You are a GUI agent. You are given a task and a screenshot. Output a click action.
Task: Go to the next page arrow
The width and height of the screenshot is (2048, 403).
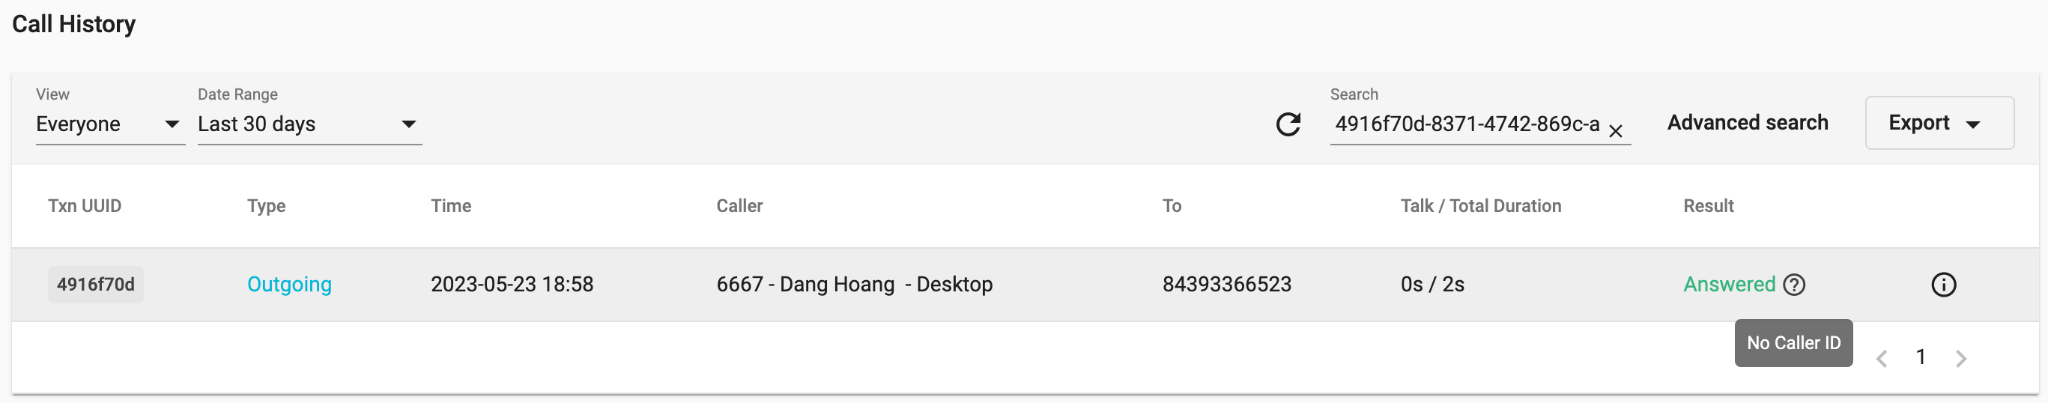1961,358
